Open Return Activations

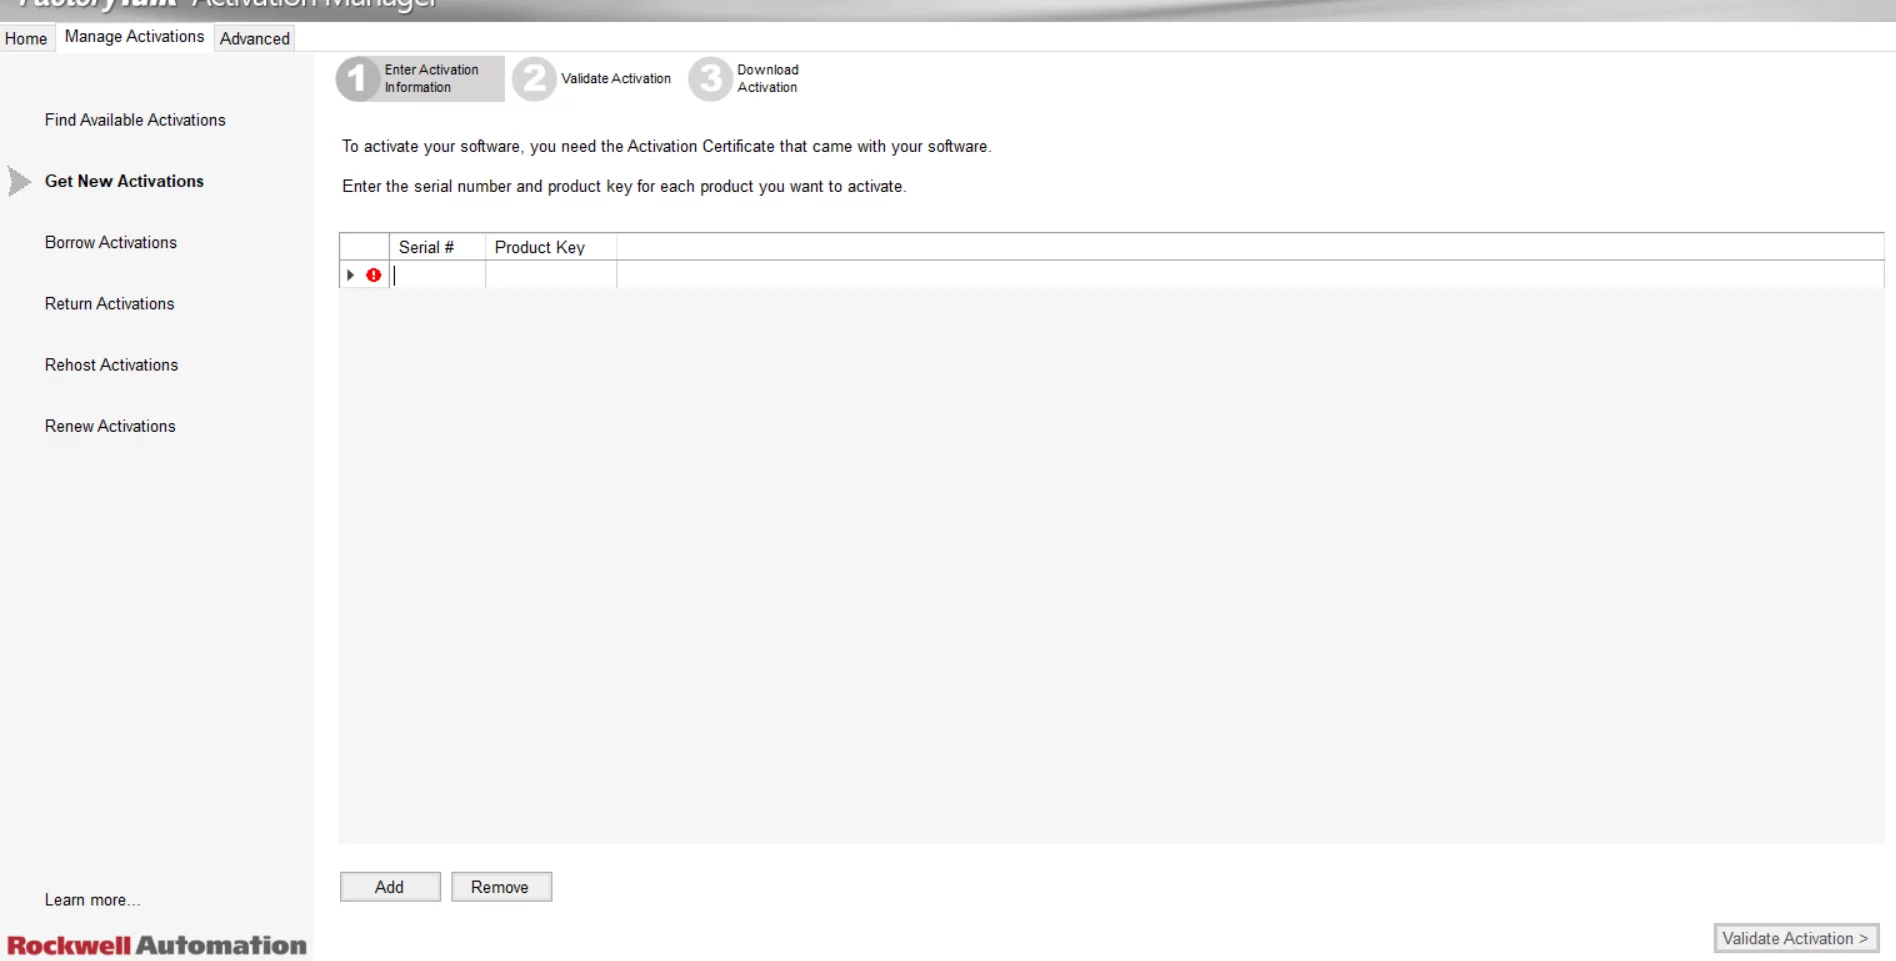point(109,304)
